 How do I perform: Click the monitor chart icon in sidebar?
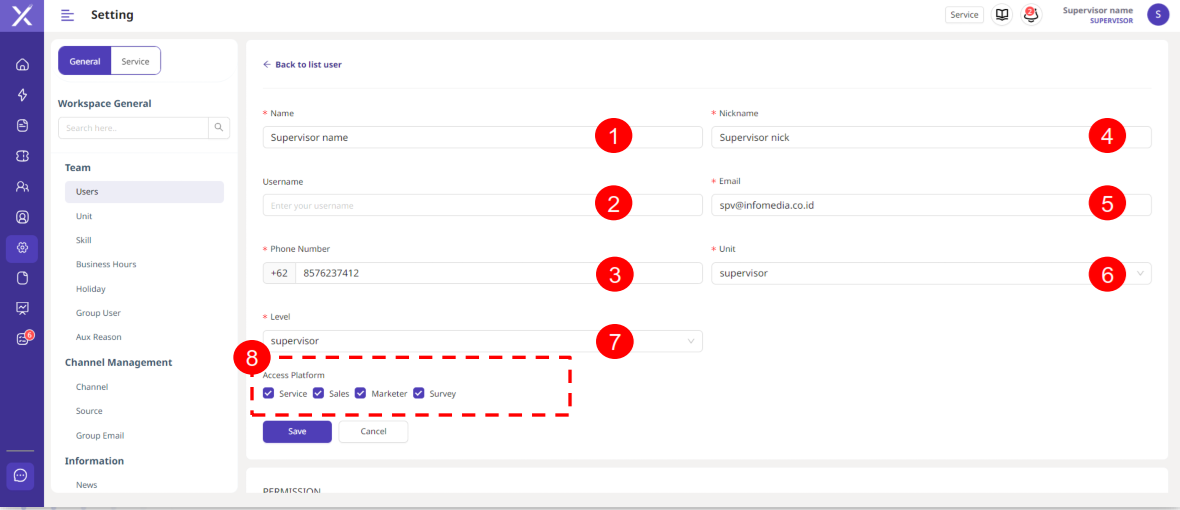(22, 308)
